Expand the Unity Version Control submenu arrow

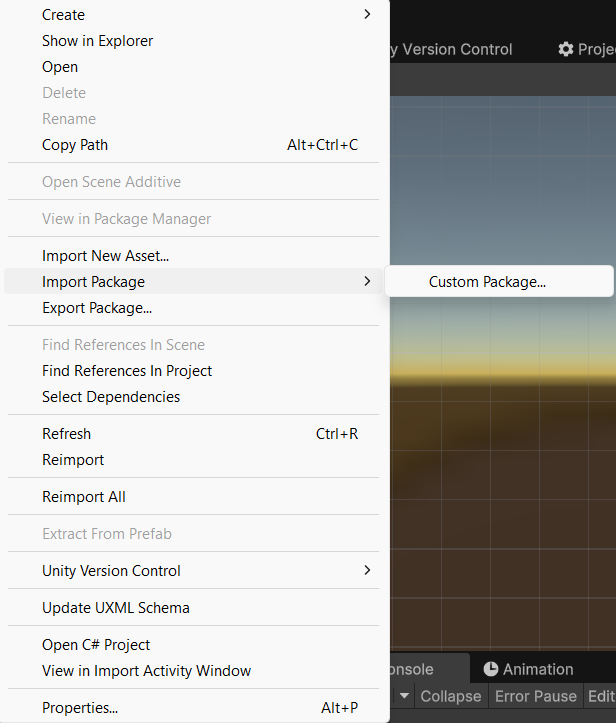pos(367,570)
